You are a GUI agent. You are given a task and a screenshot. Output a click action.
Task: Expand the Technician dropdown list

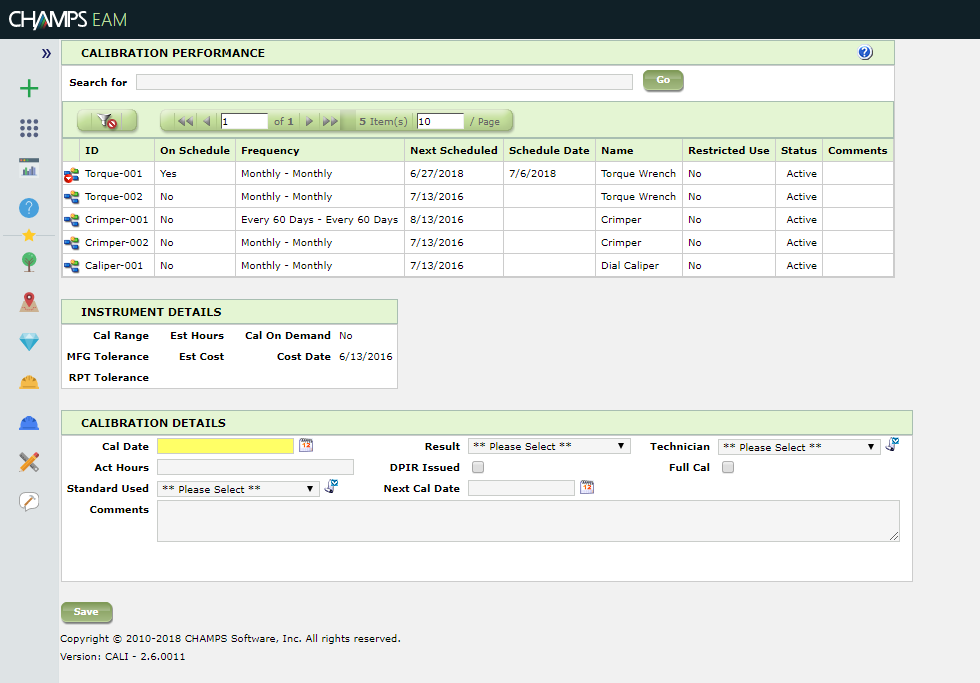799,447
